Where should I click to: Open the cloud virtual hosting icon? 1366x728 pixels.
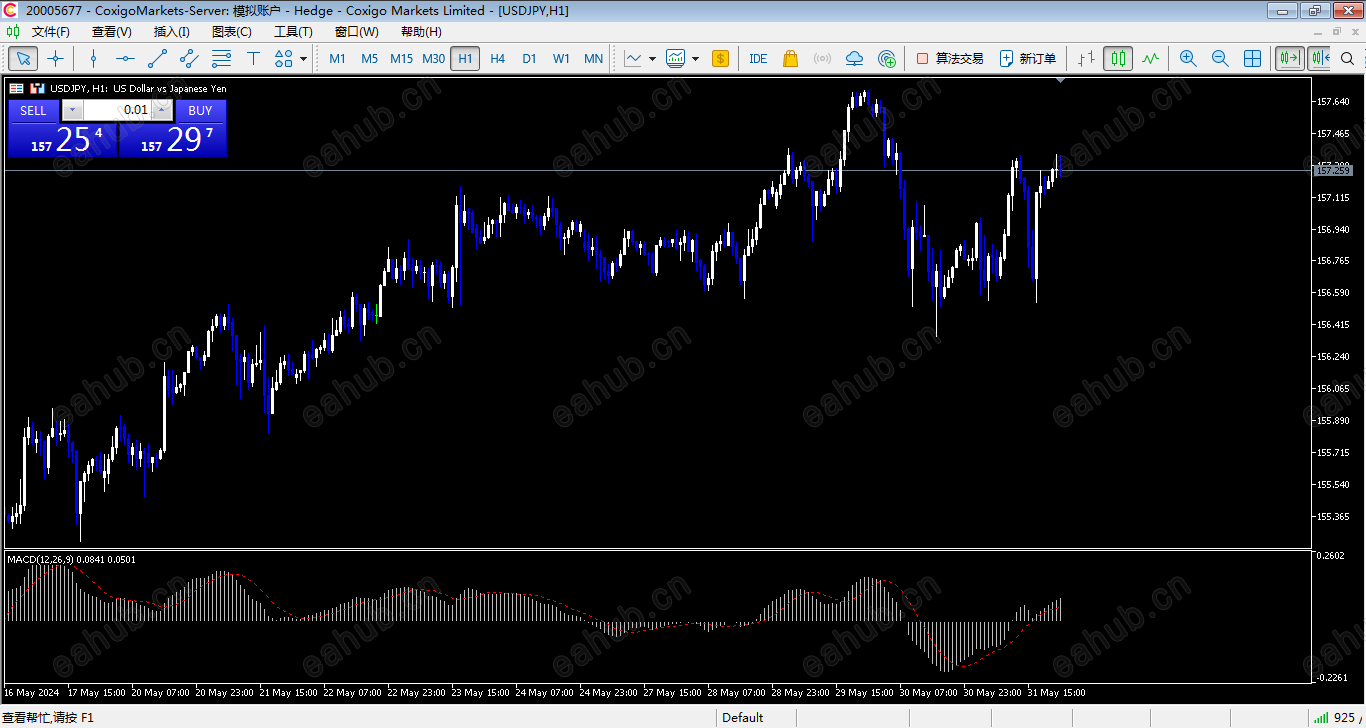[854, 58]
